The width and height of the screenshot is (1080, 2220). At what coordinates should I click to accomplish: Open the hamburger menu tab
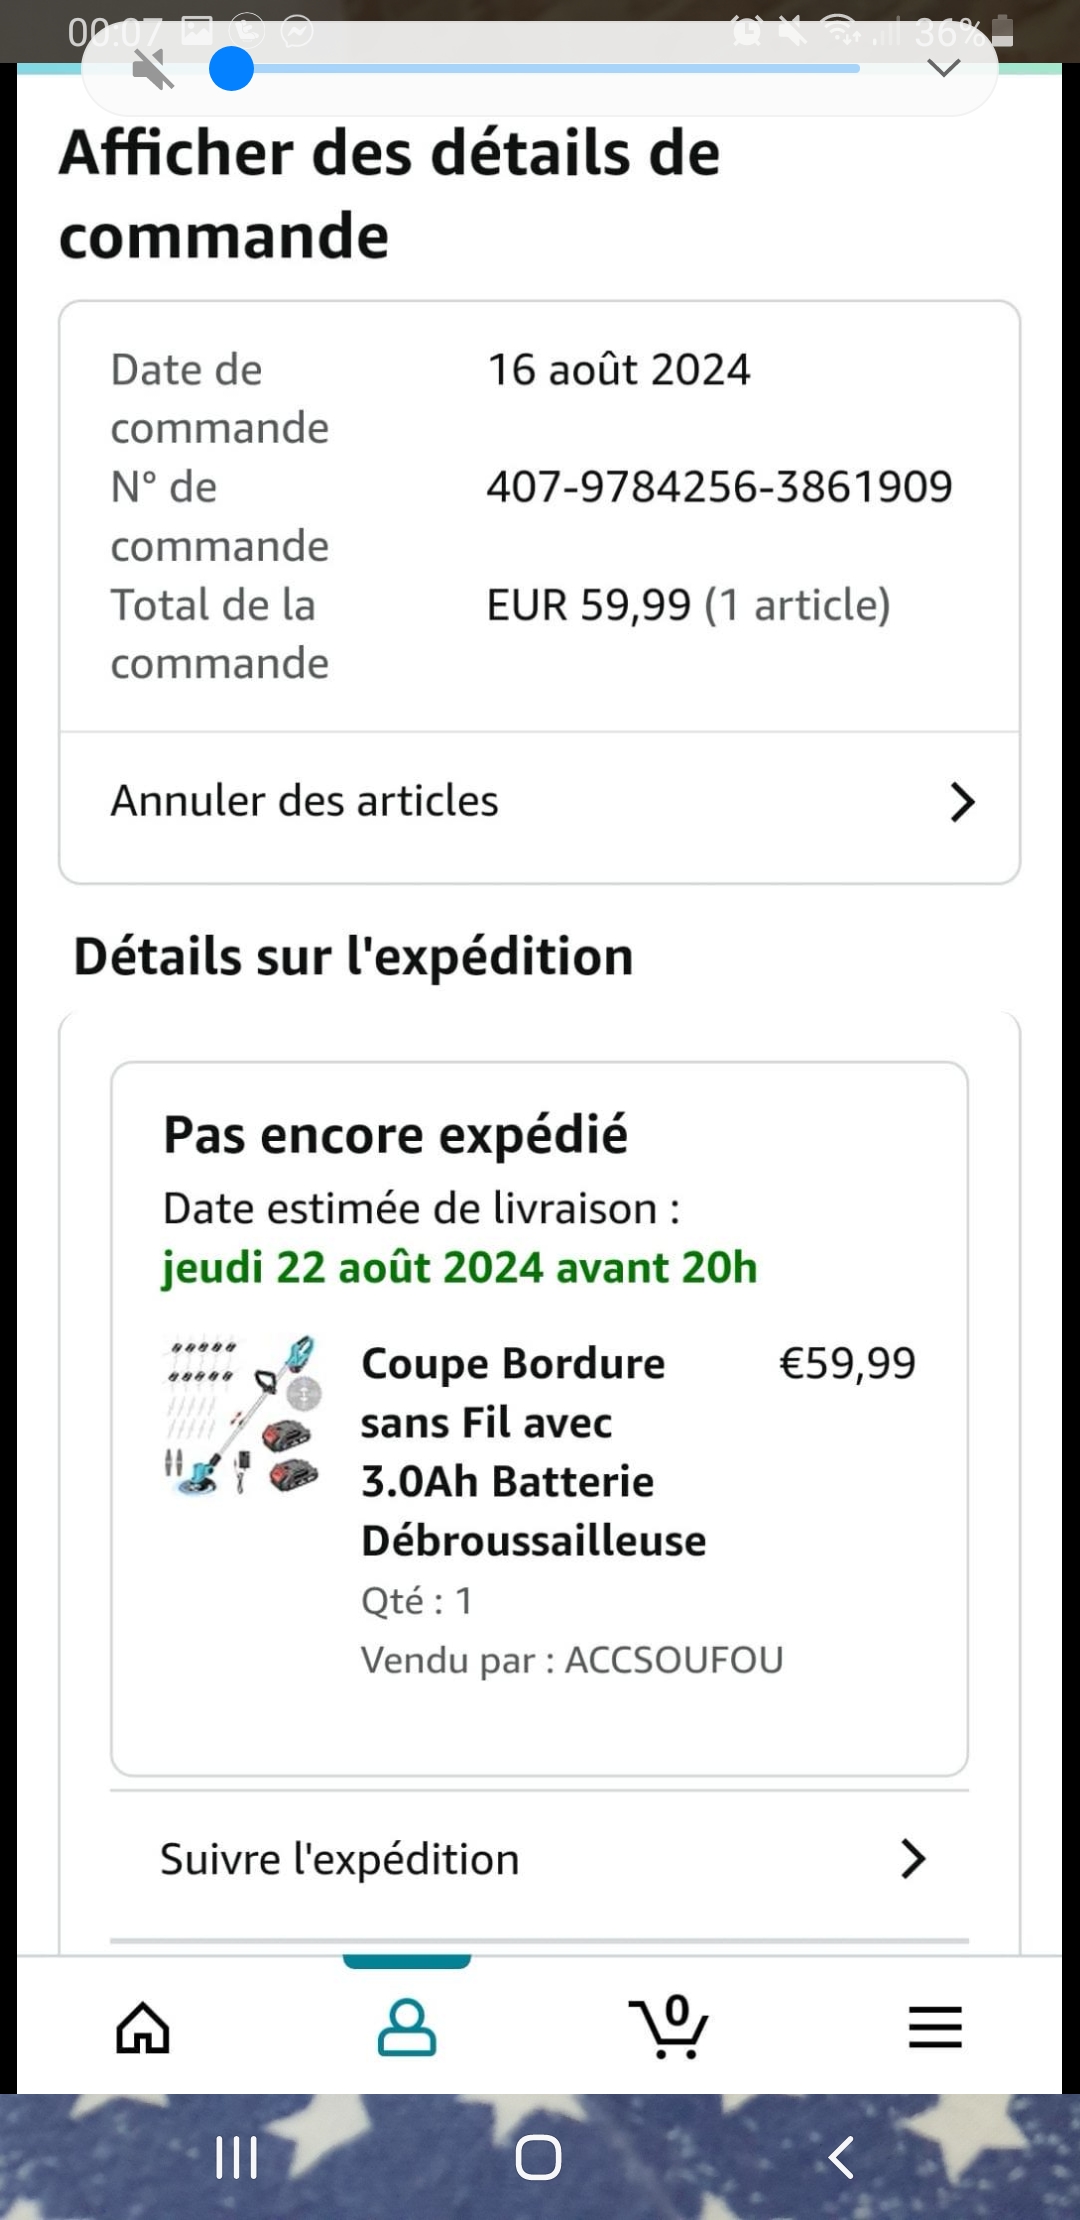point(935,2028)
